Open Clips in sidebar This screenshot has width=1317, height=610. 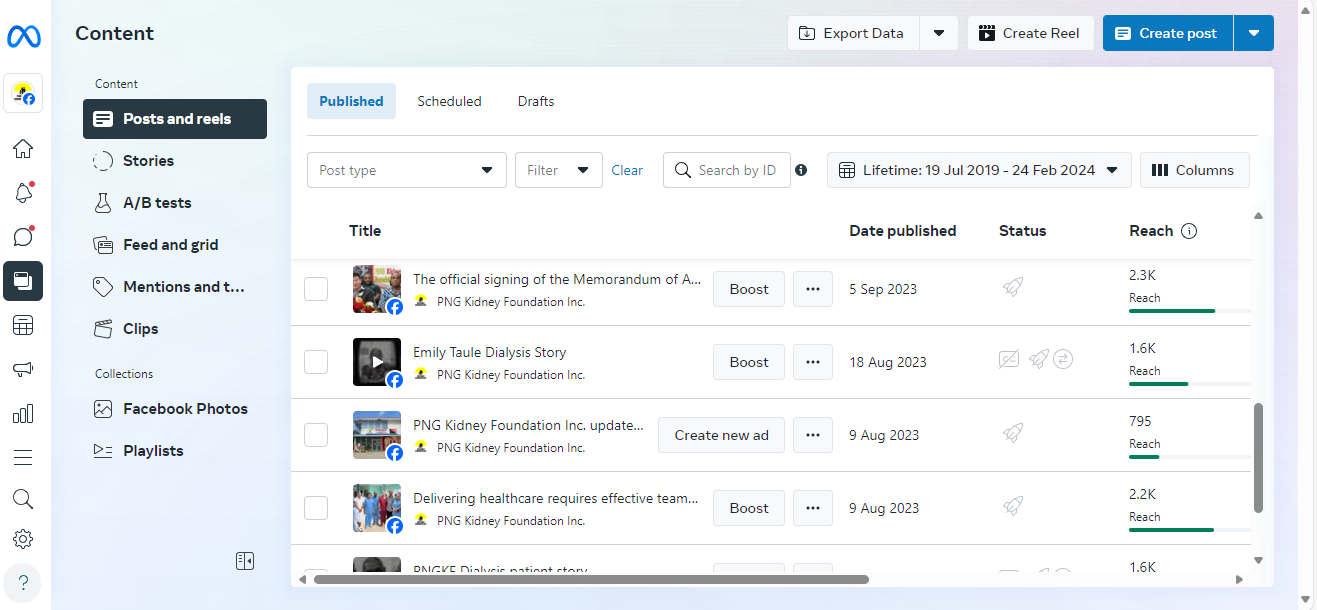click(x=175, y=329)
